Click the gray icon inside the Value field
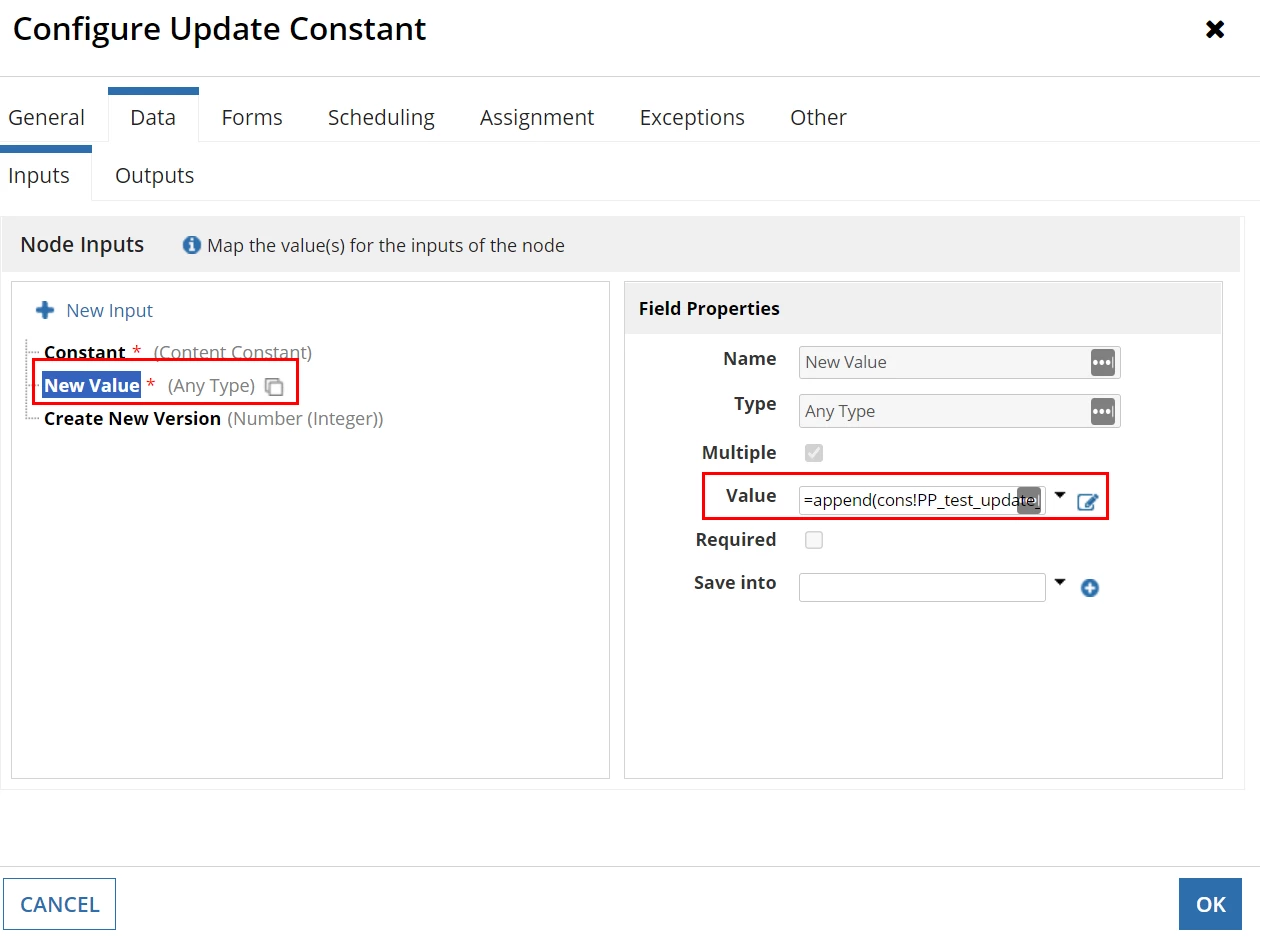The image size is (1261, 938). point(1029,501)
